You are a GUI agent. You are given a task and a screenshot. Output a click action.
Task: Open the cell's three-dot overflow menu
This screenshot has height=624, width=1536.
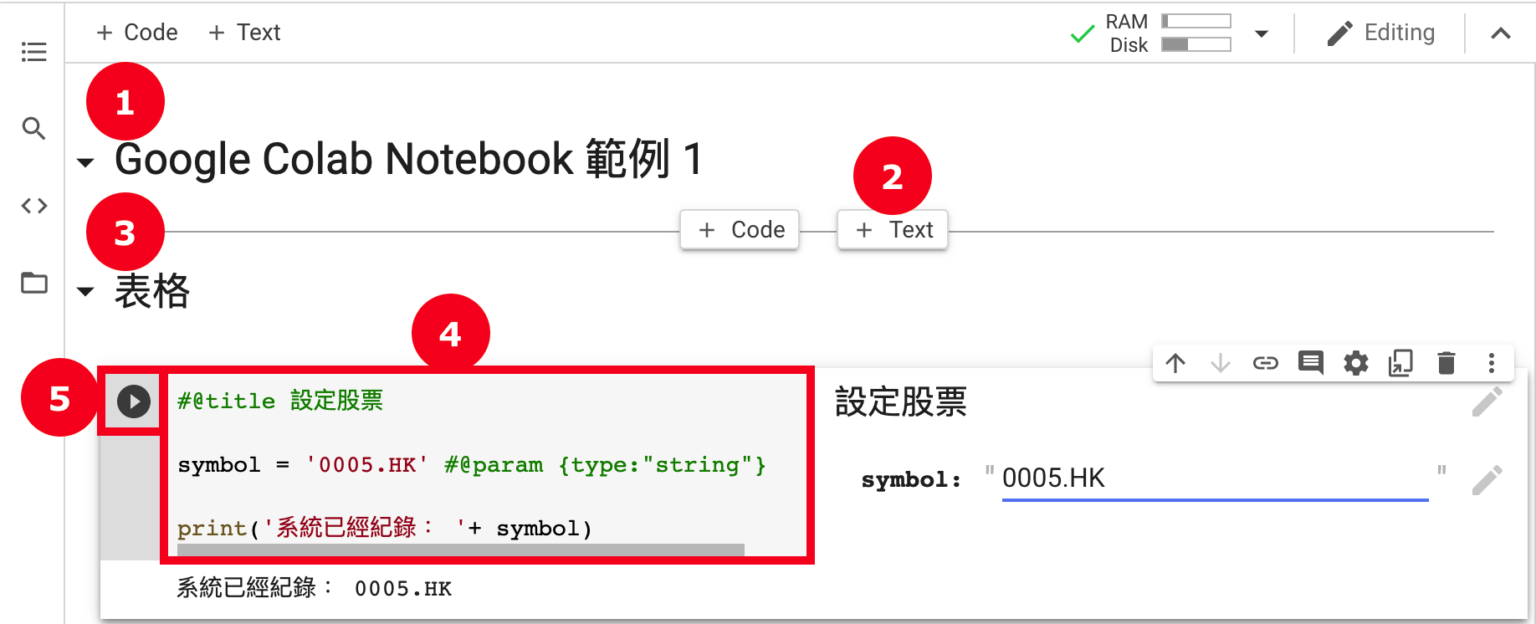[1491, 363]
